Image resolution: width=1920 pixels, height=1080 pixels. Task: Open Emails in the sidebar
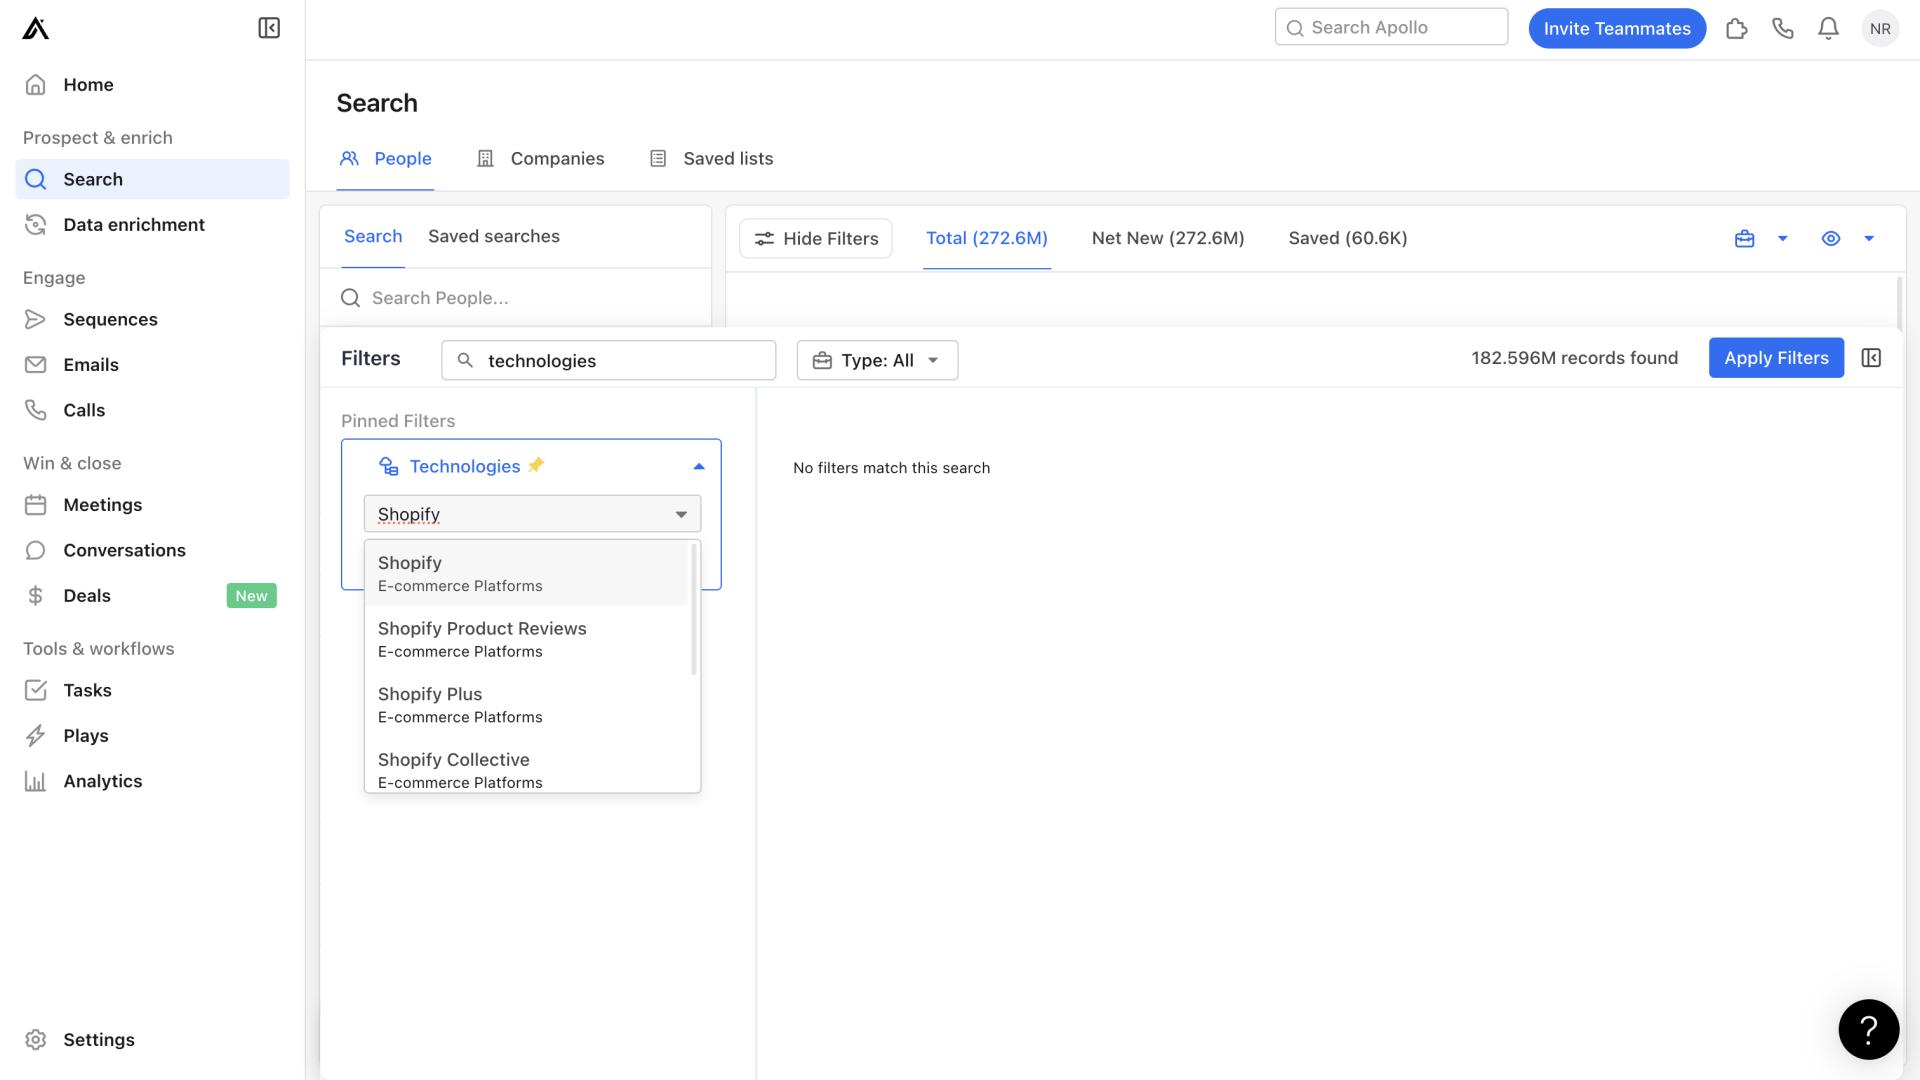(152, 365)
